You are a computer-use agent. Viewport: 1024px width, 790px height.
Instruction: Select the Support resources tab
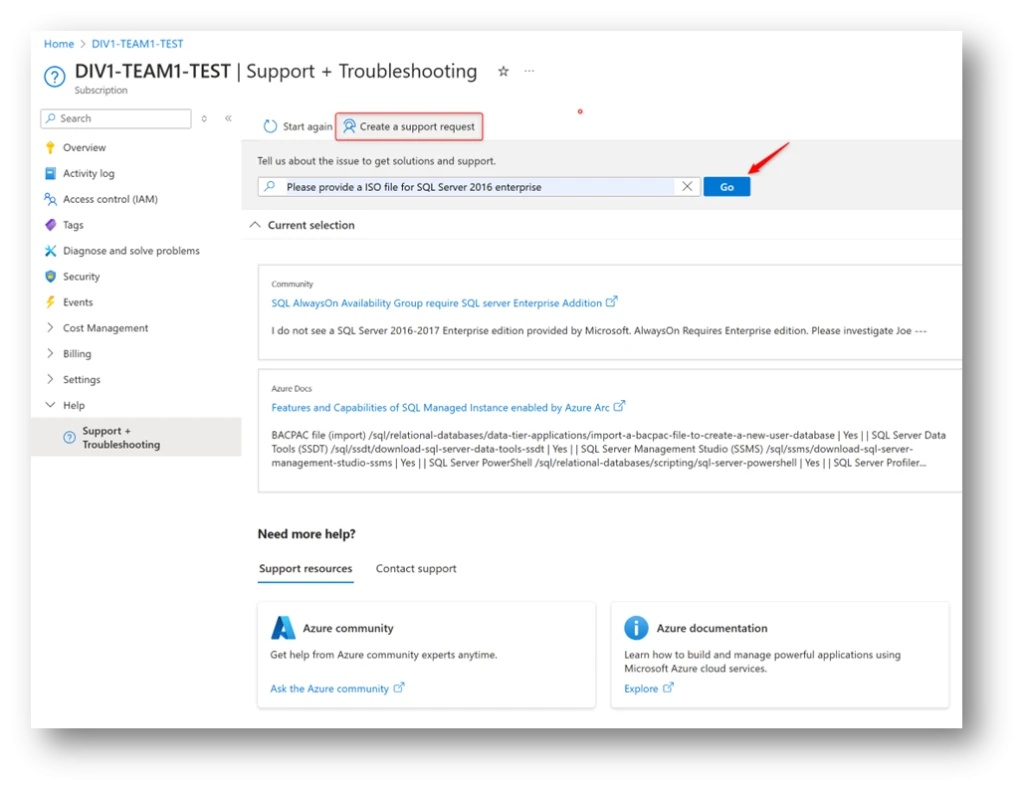coord(305,568)
